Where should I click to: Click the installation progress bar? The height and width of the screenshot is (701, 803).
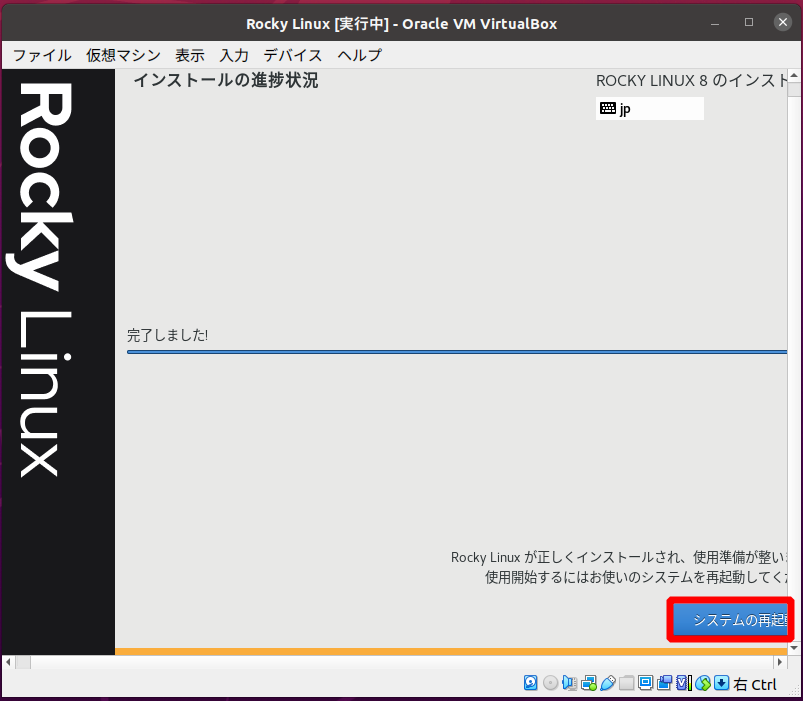coord(457,352)
